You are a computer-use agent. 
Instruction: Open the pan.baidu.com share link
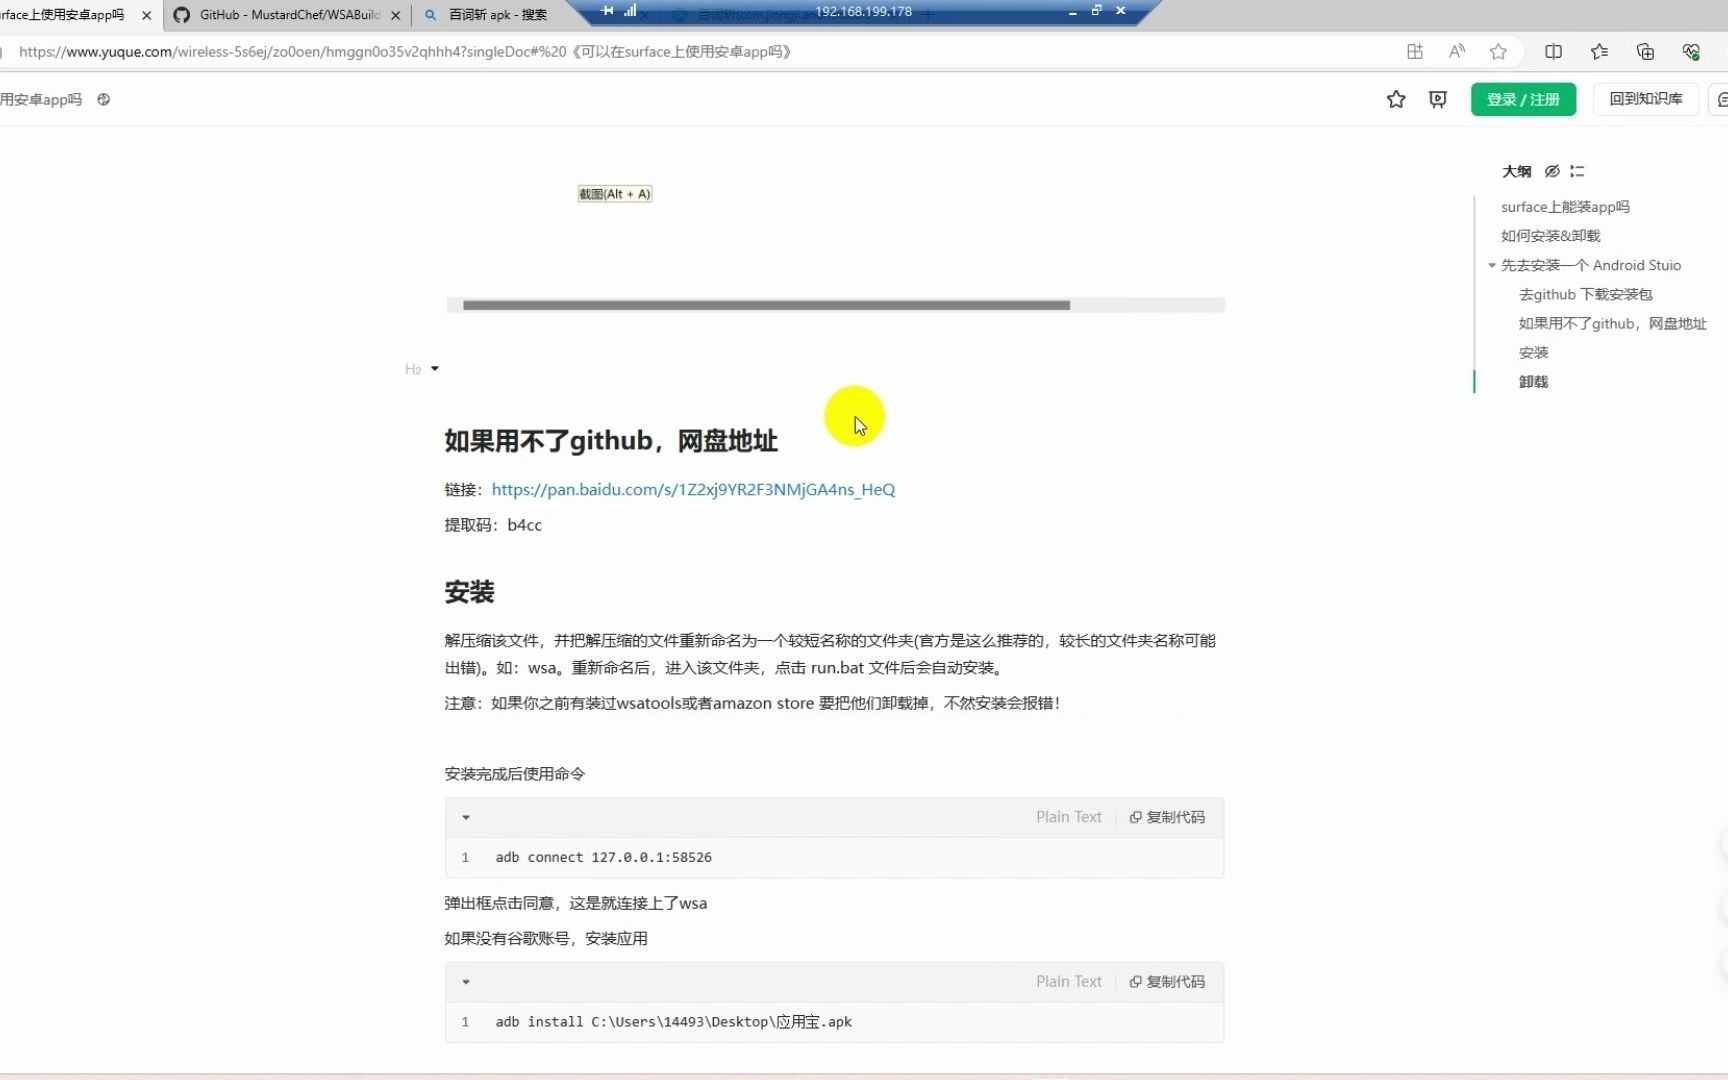(693, 489)
